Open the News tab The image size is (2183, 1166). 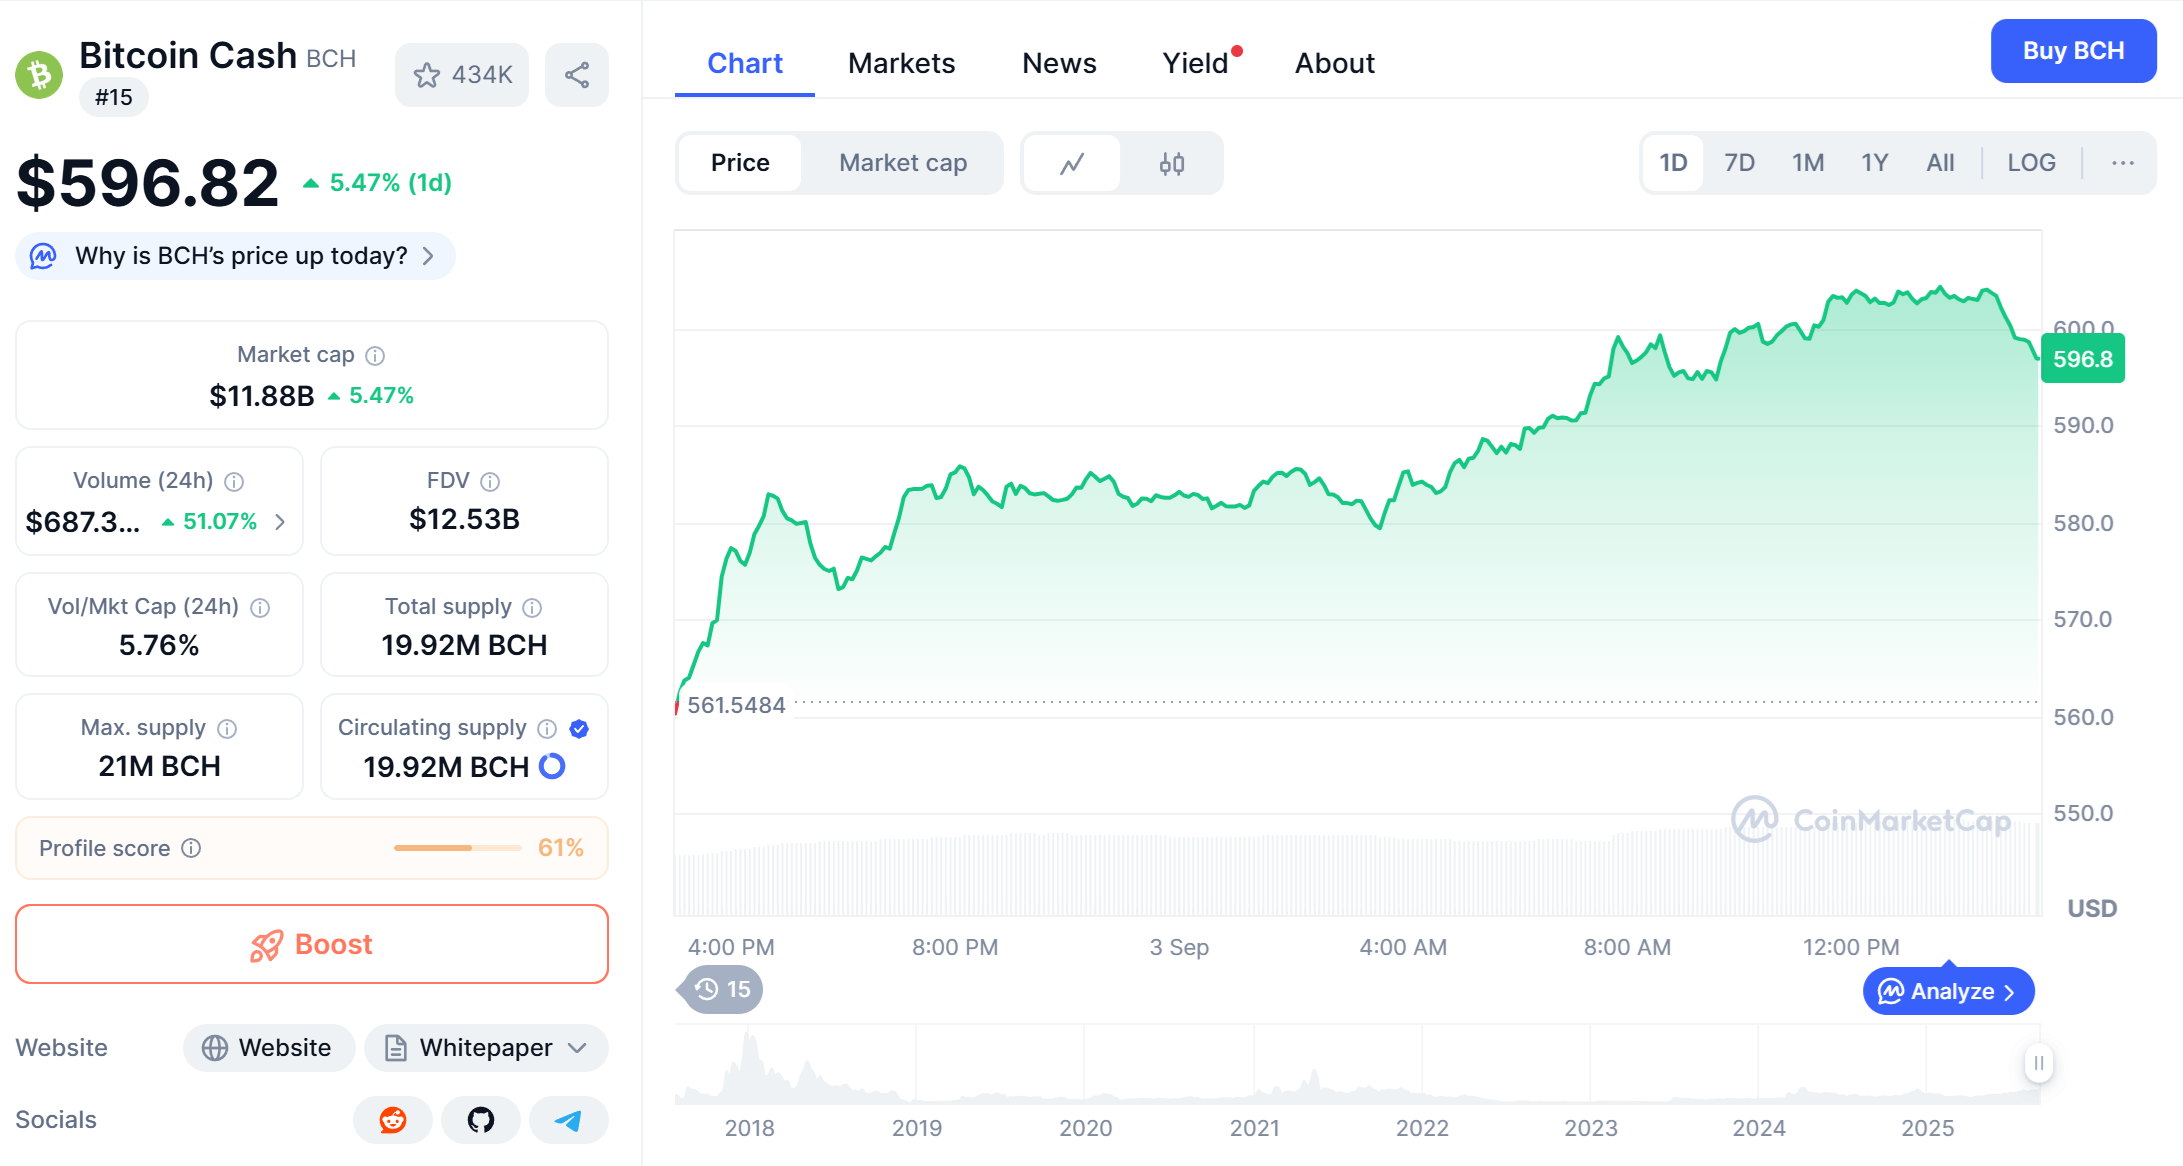[1059, 63]
